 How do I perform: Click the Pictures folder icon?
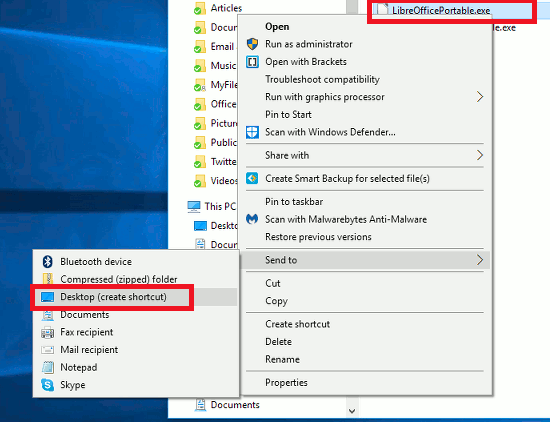coord(200,123)
